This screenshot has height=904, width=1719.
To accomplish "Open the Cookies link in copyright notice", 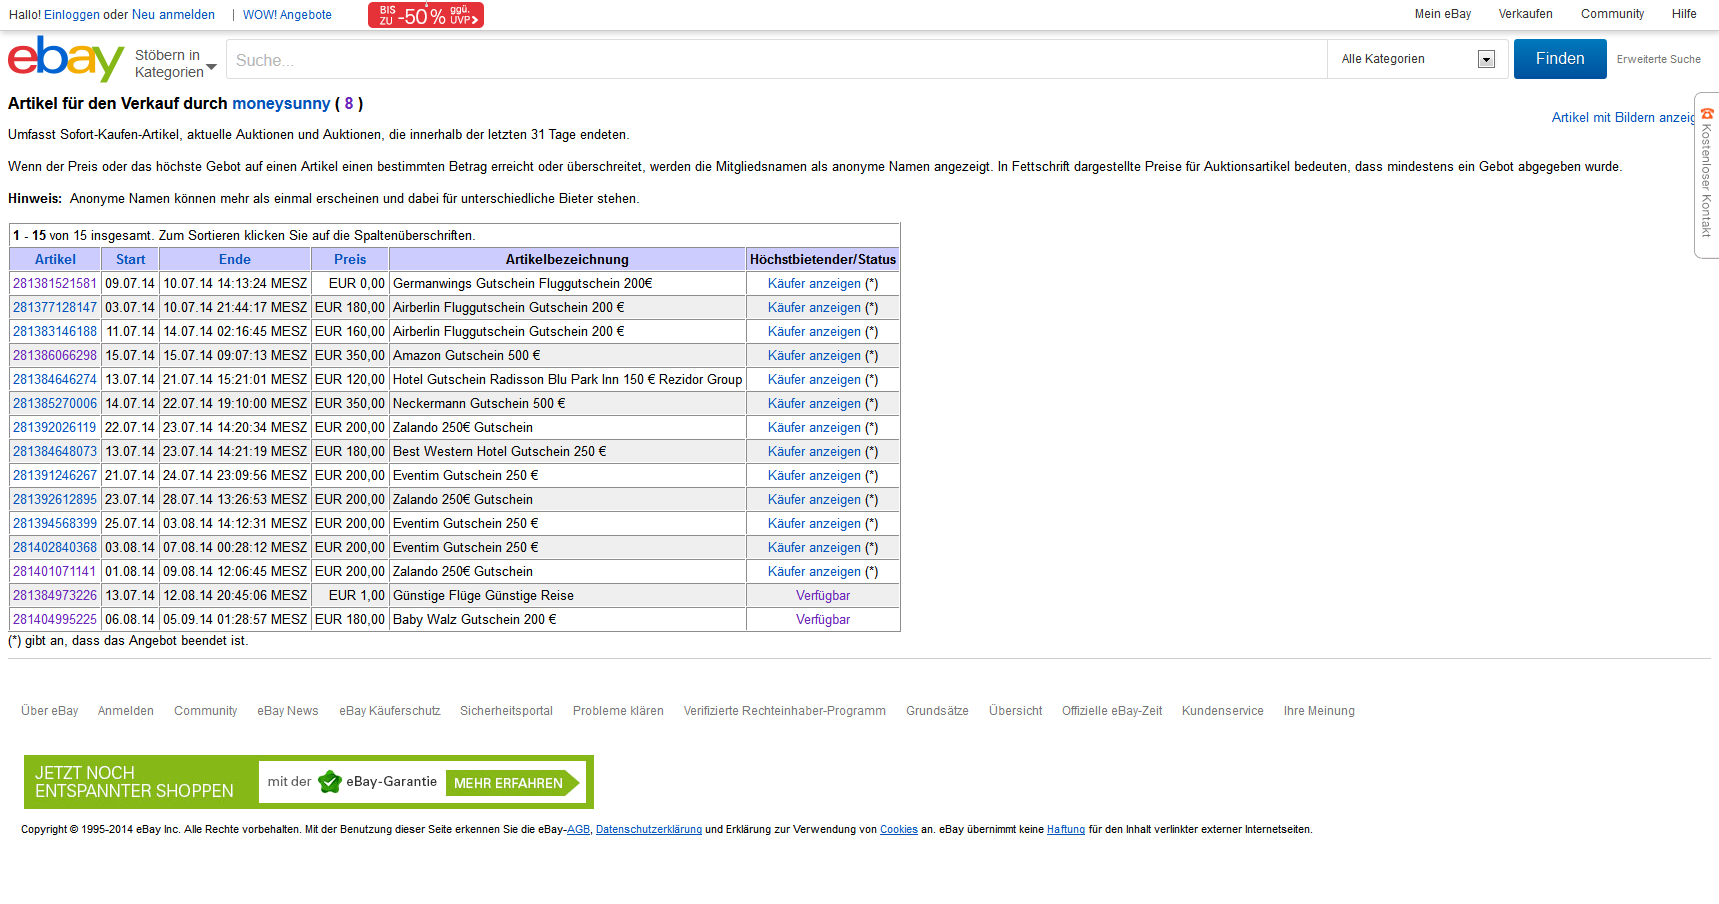I will (899, 830).
